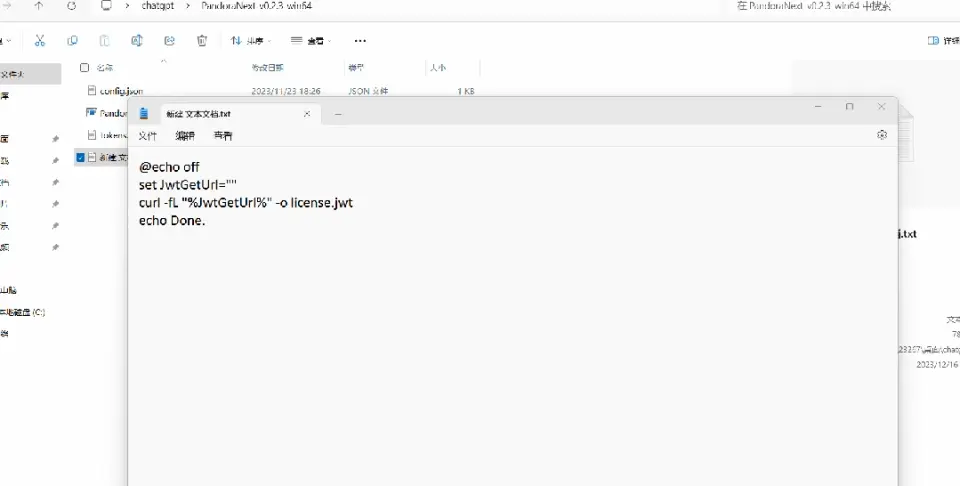This screenshot has height=486, width=960.
Task: Toggle the details pane icon in Explorer toolbar
Action: [933, 40]
